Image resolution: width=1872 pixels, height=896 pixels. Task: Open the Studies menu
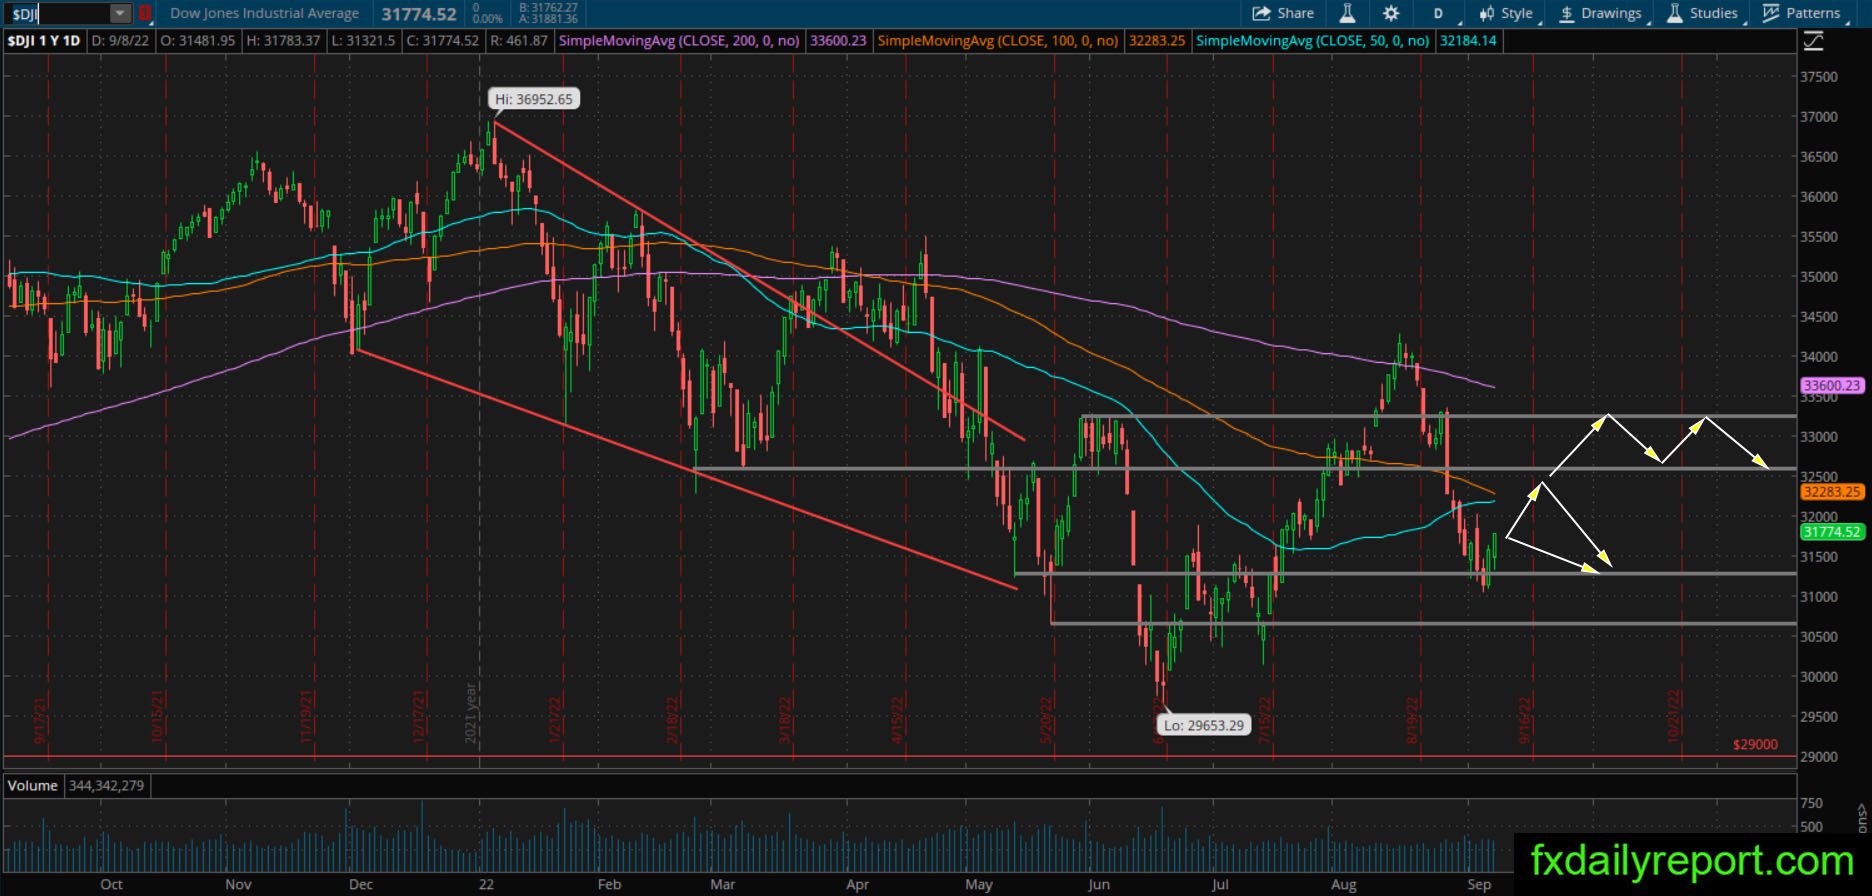click(x=1703, y=13)
